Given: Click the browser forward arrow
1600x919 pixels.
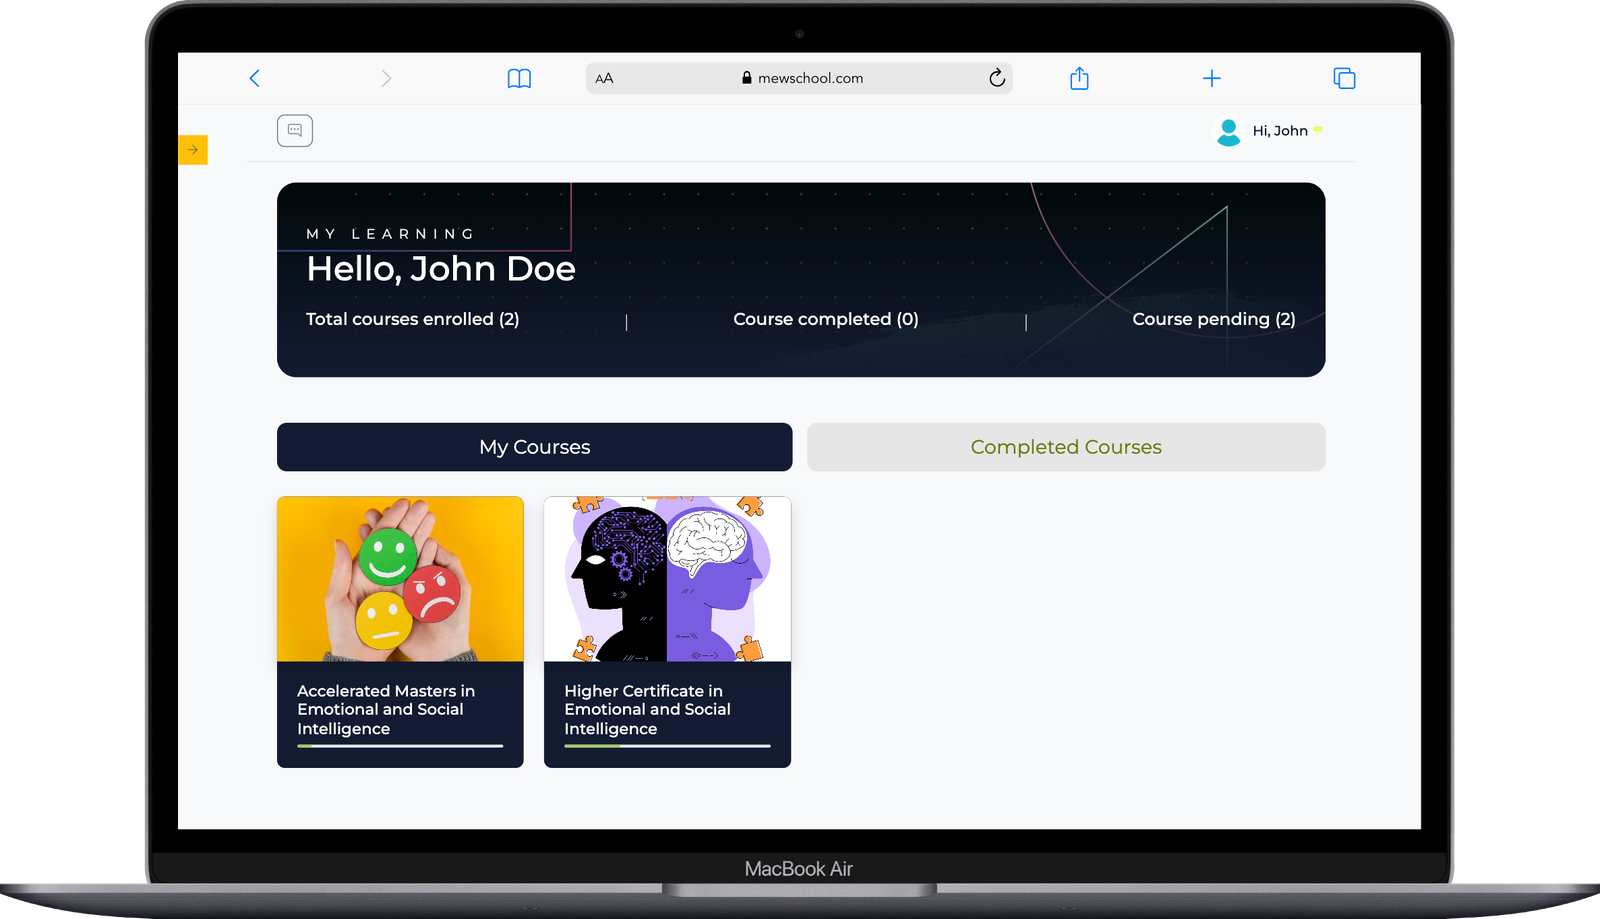Looking at the screenshot, I should click(386, 78).
